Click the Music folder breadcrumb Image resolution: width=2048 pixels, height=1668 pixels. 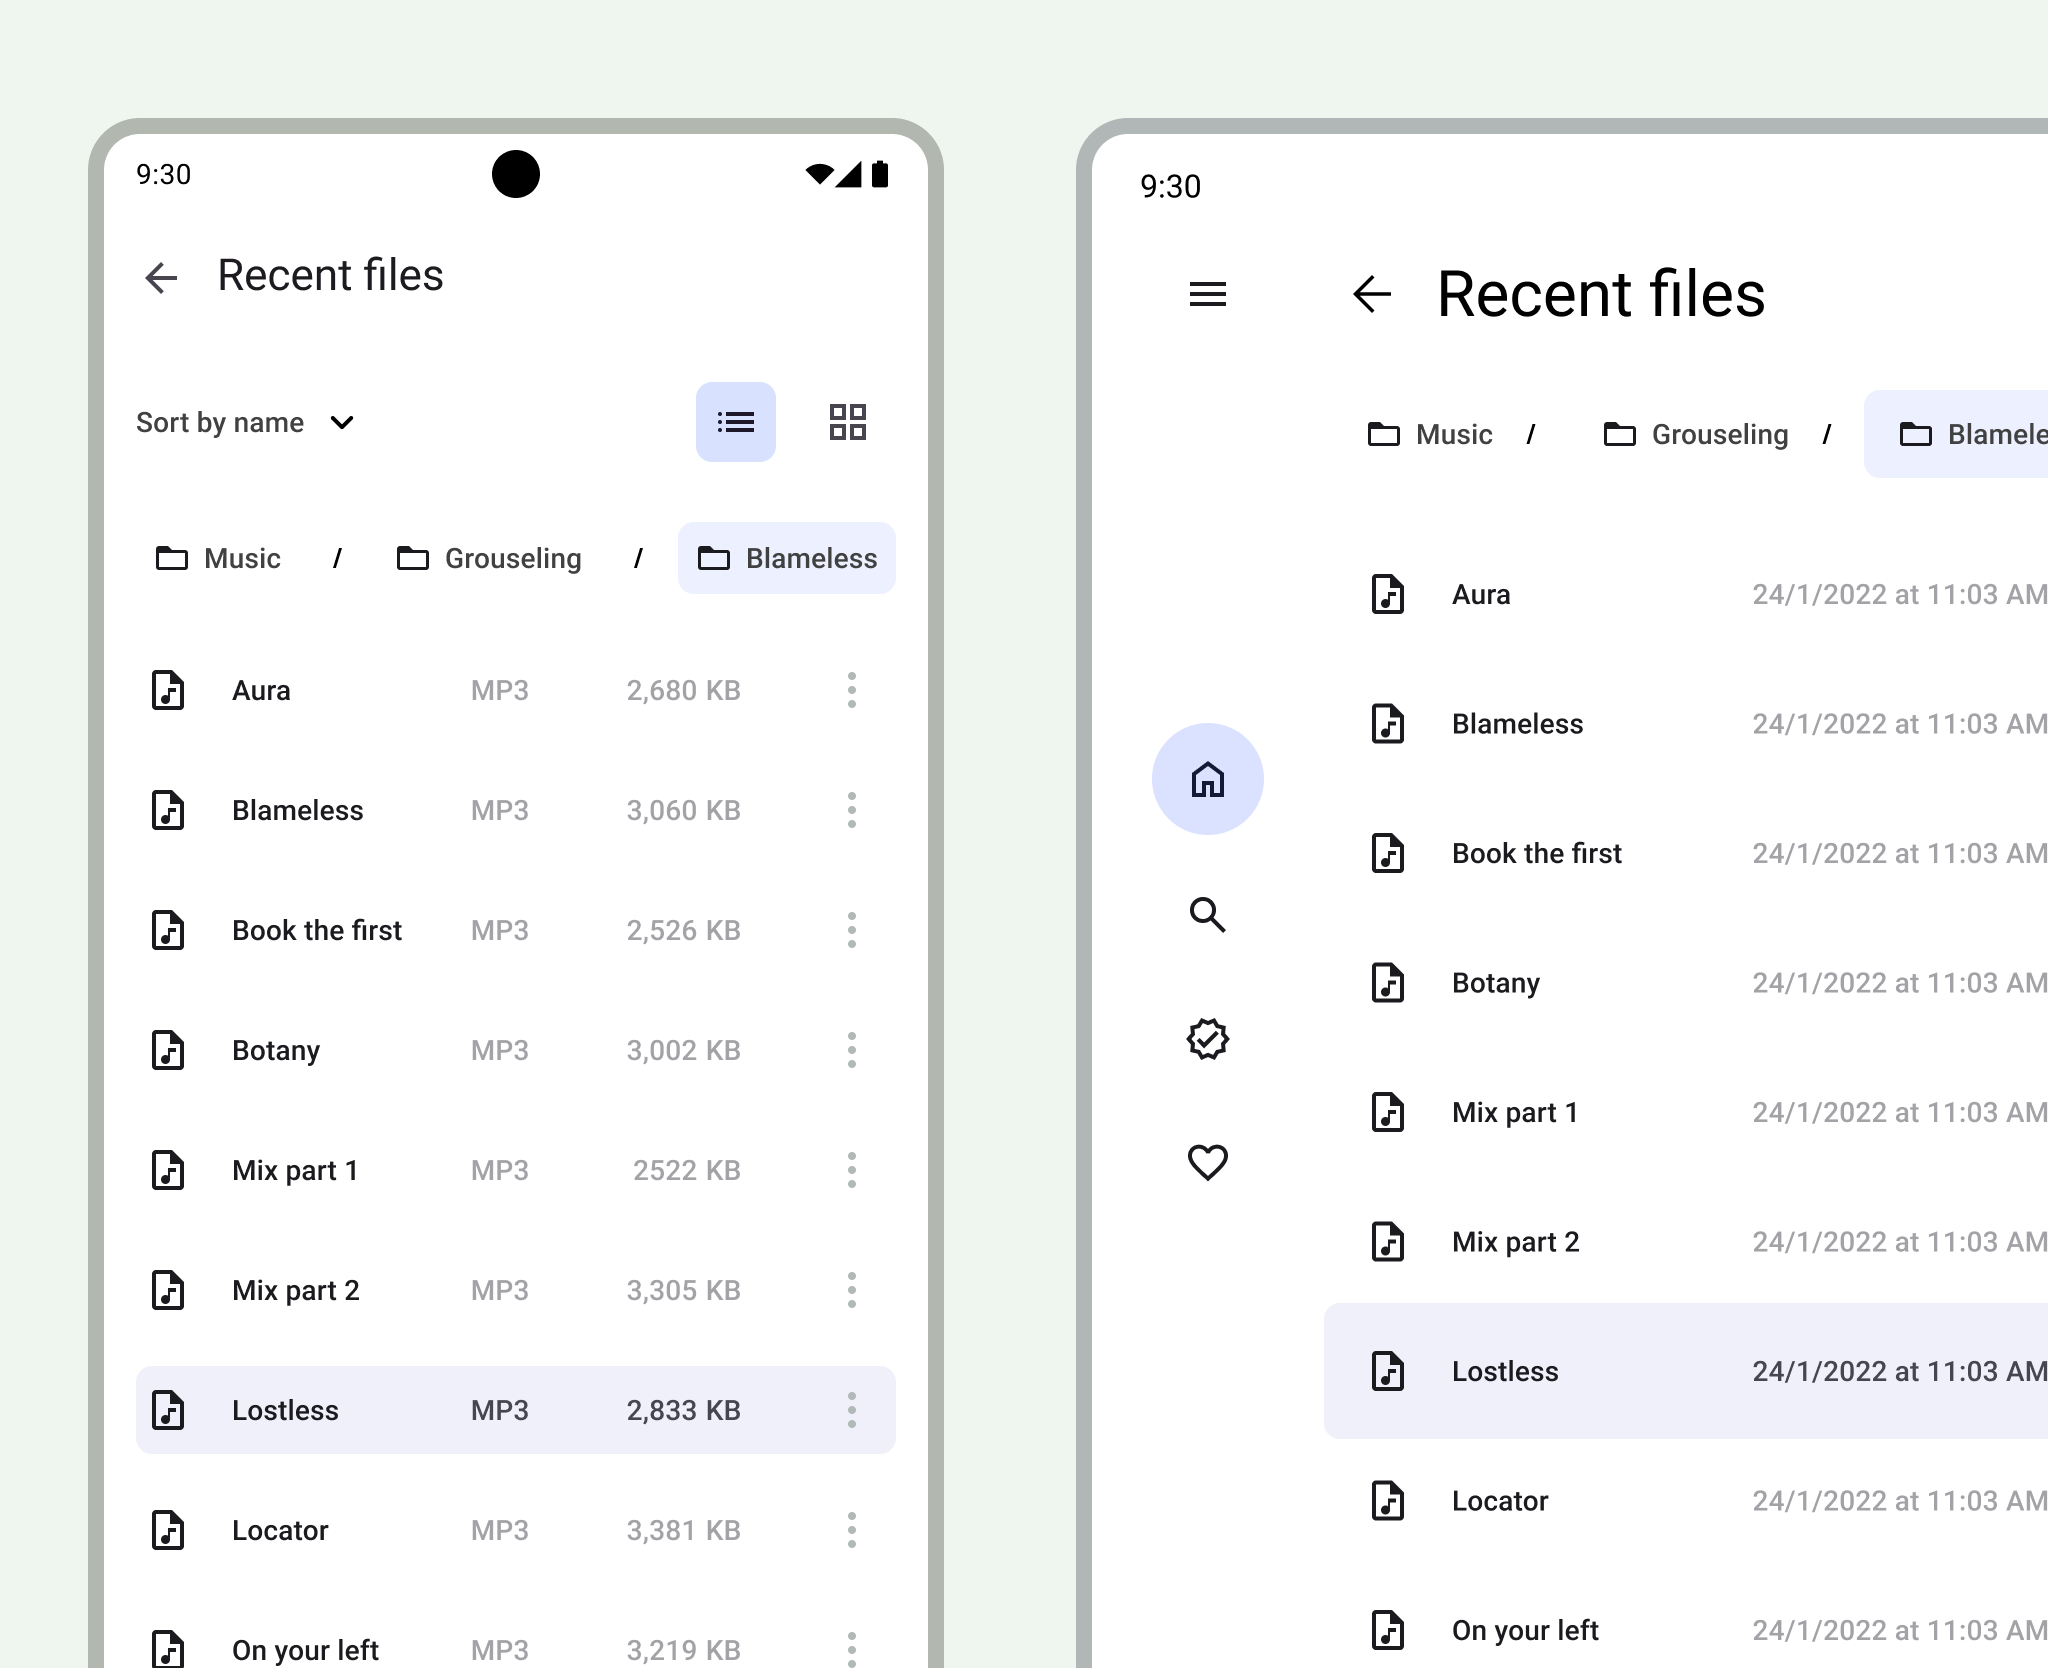(218, 558)
